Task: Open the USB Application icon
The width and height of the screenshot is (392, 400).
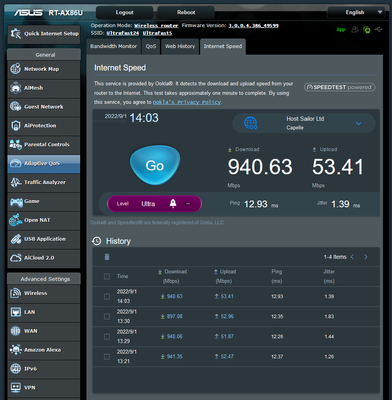Action: click(15, 239)
